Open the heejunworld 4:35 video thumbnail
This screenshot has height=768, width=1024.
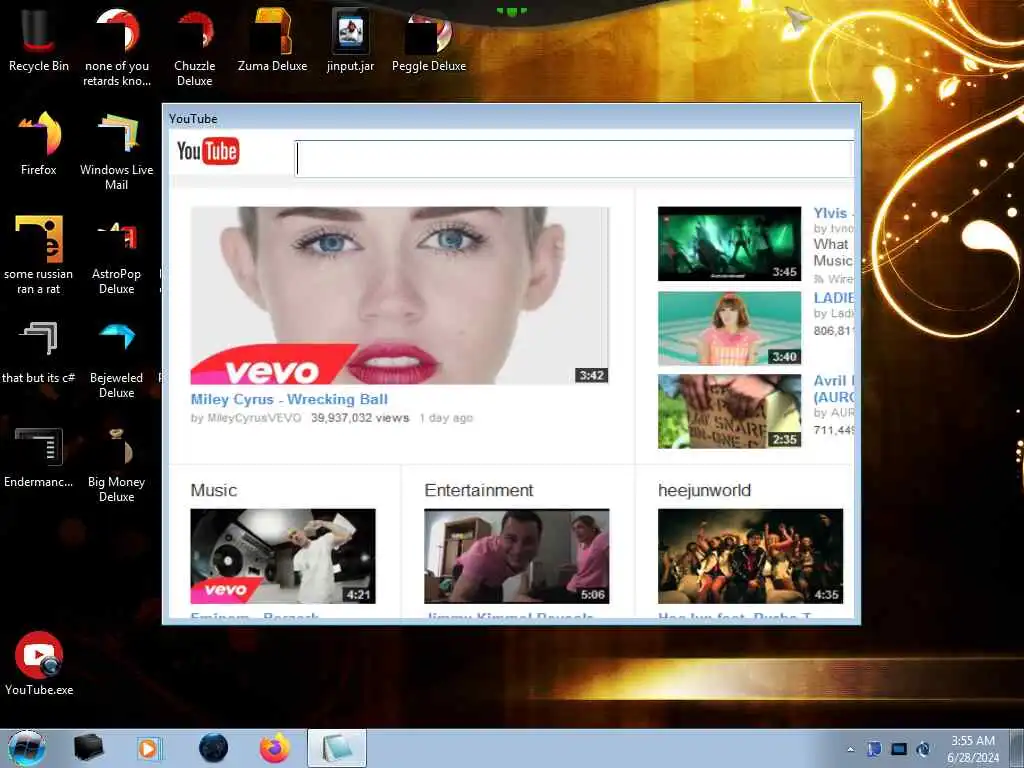click(x=750, y=556)
